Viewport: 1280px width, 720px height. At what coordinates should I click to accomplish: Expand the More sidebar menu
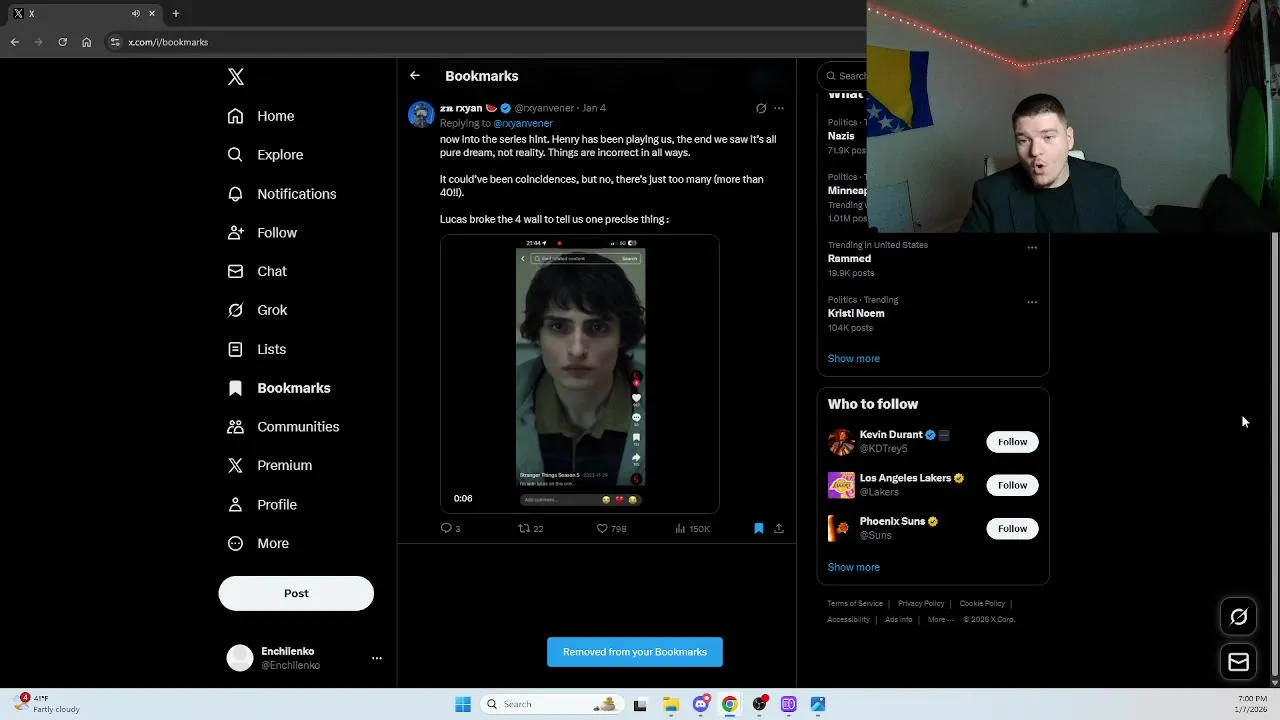point(258,543)
